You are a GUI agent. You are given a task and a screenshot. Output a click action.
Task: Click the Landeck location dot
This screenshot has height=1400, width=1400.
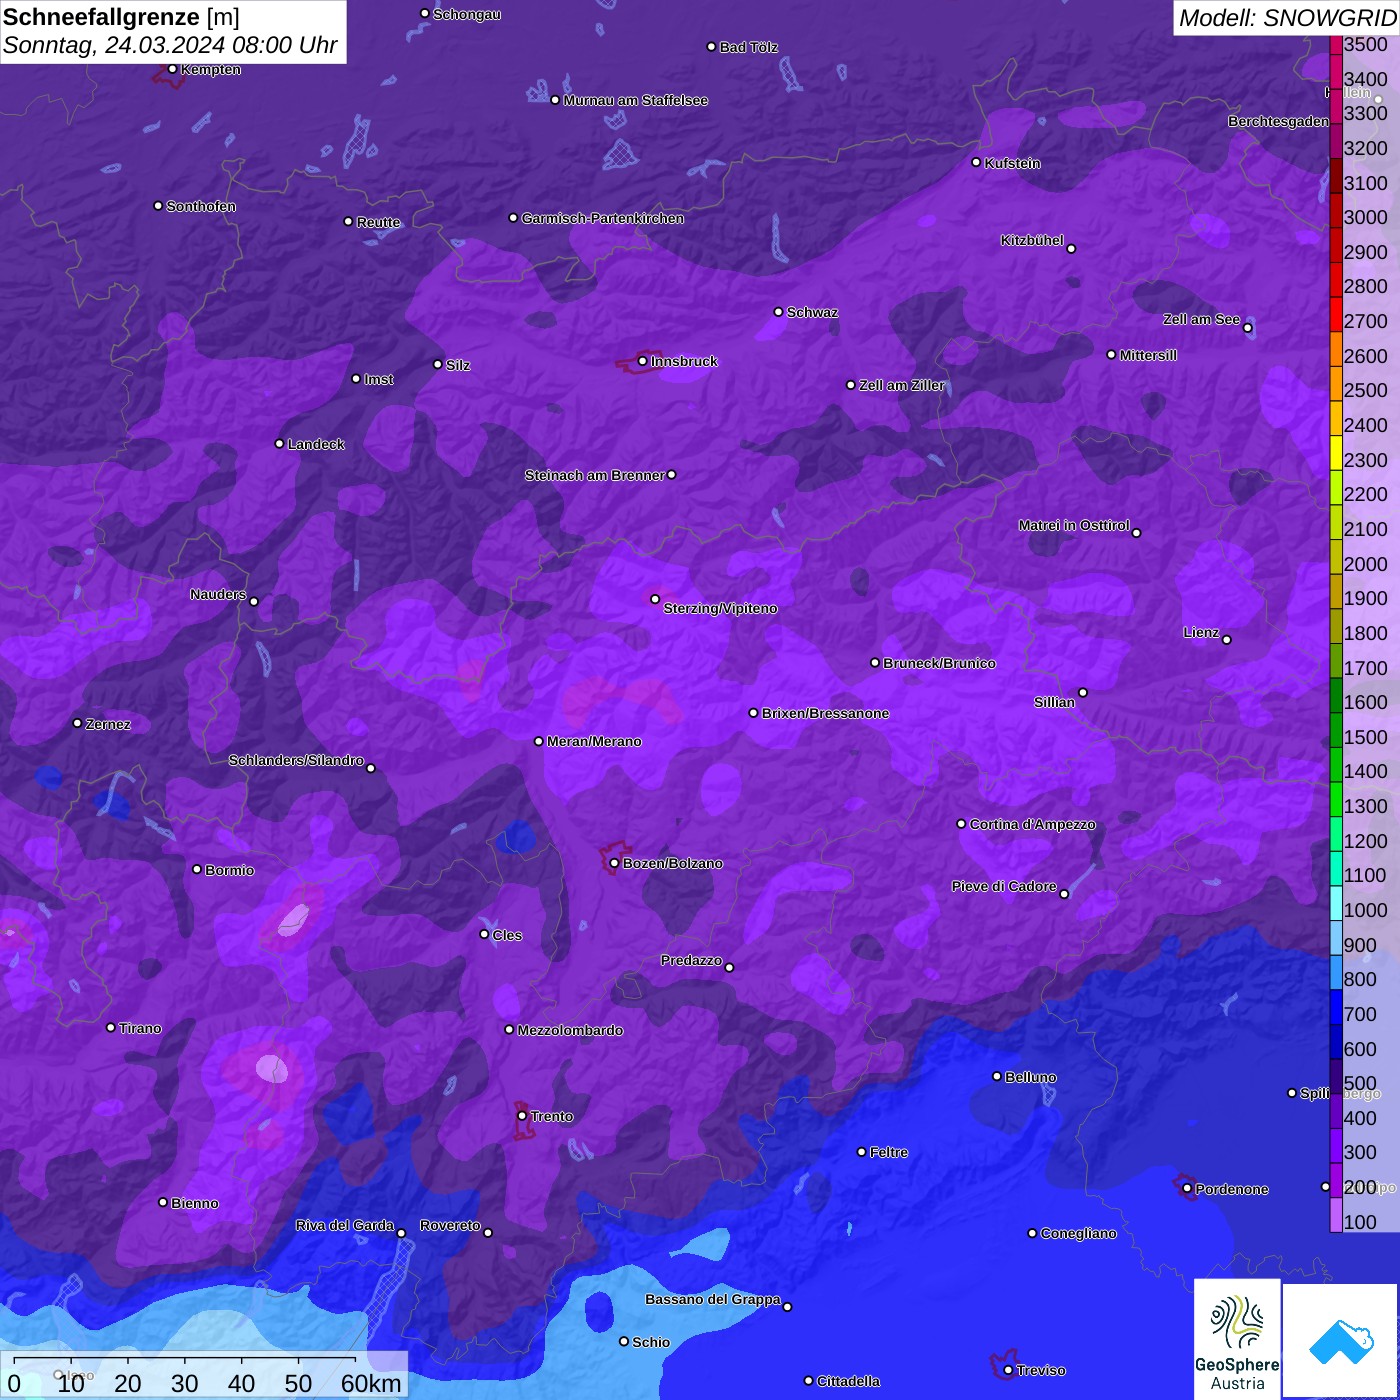click(x=280, y=443)
